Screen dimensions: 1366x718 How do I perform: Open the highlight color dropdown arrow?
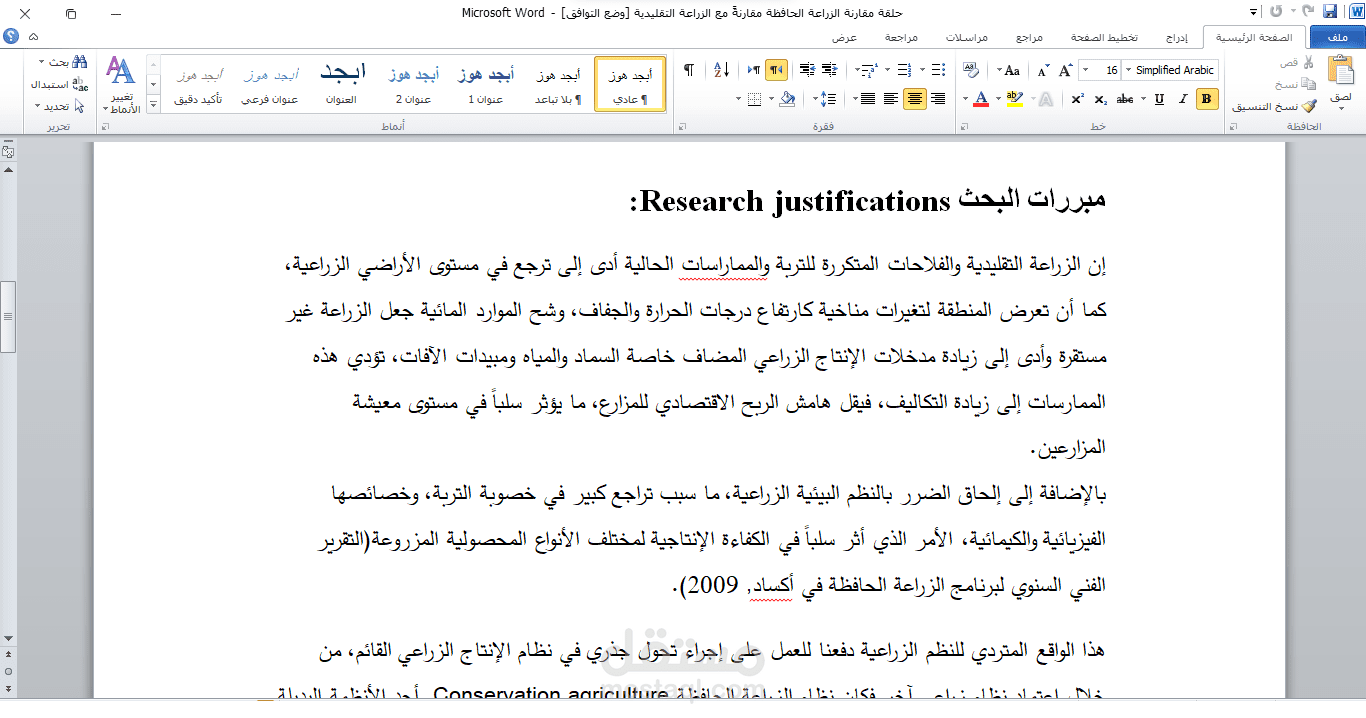[x=998, y=99]
